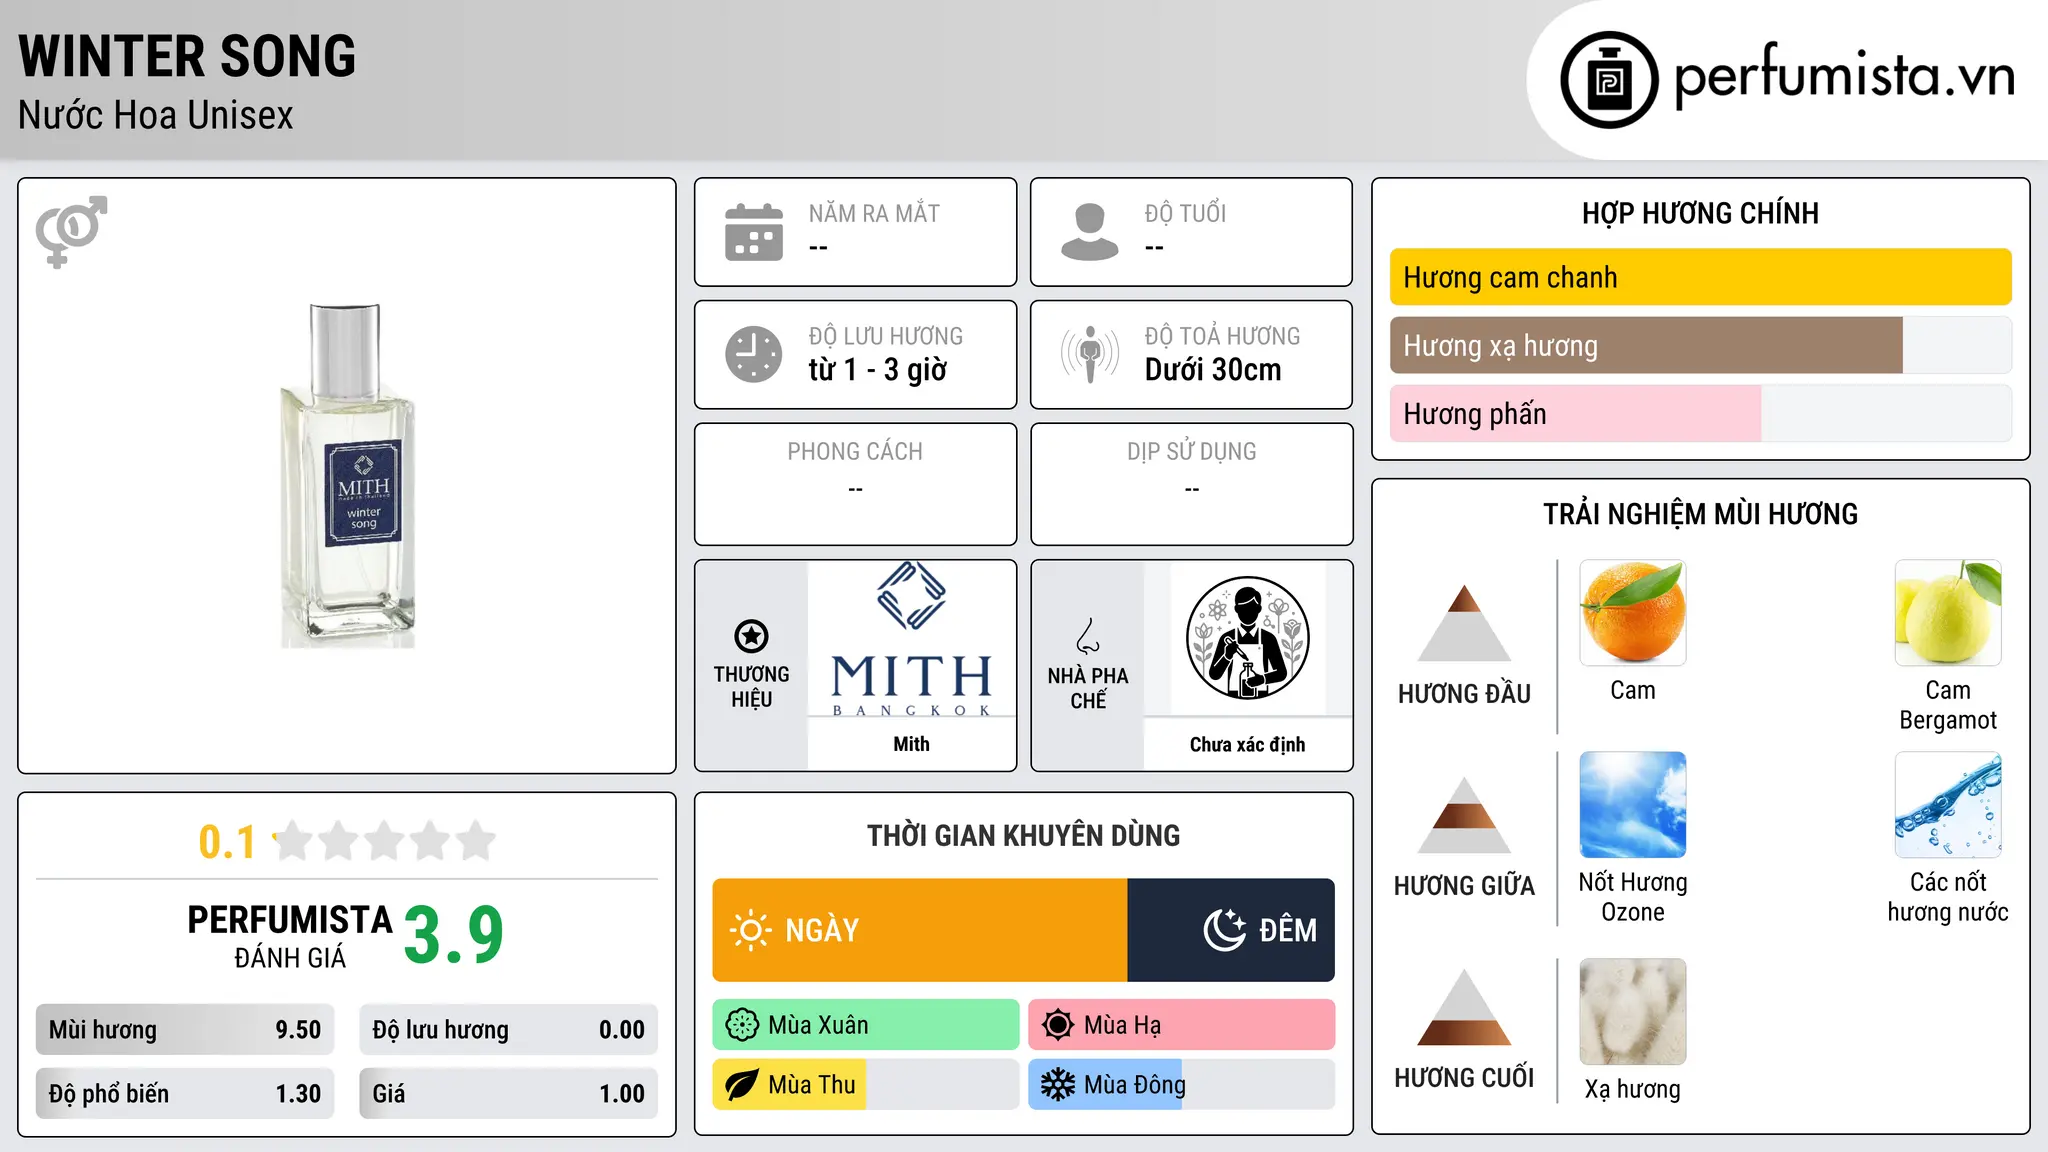Click the snowflake icon for Mùa Đông
The image size is (2048, 1152).
1058,1085
